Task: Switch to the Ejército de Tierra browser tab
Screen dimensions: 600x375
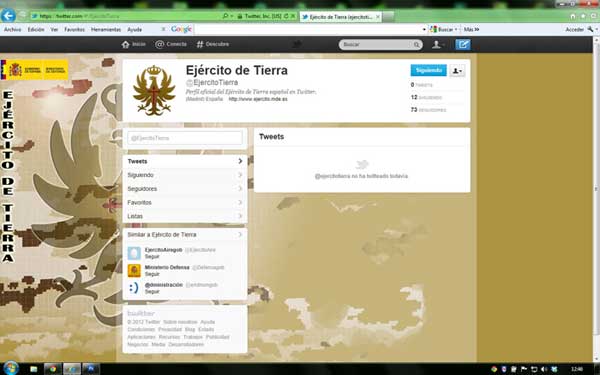Action: click(x=340, y=17)
